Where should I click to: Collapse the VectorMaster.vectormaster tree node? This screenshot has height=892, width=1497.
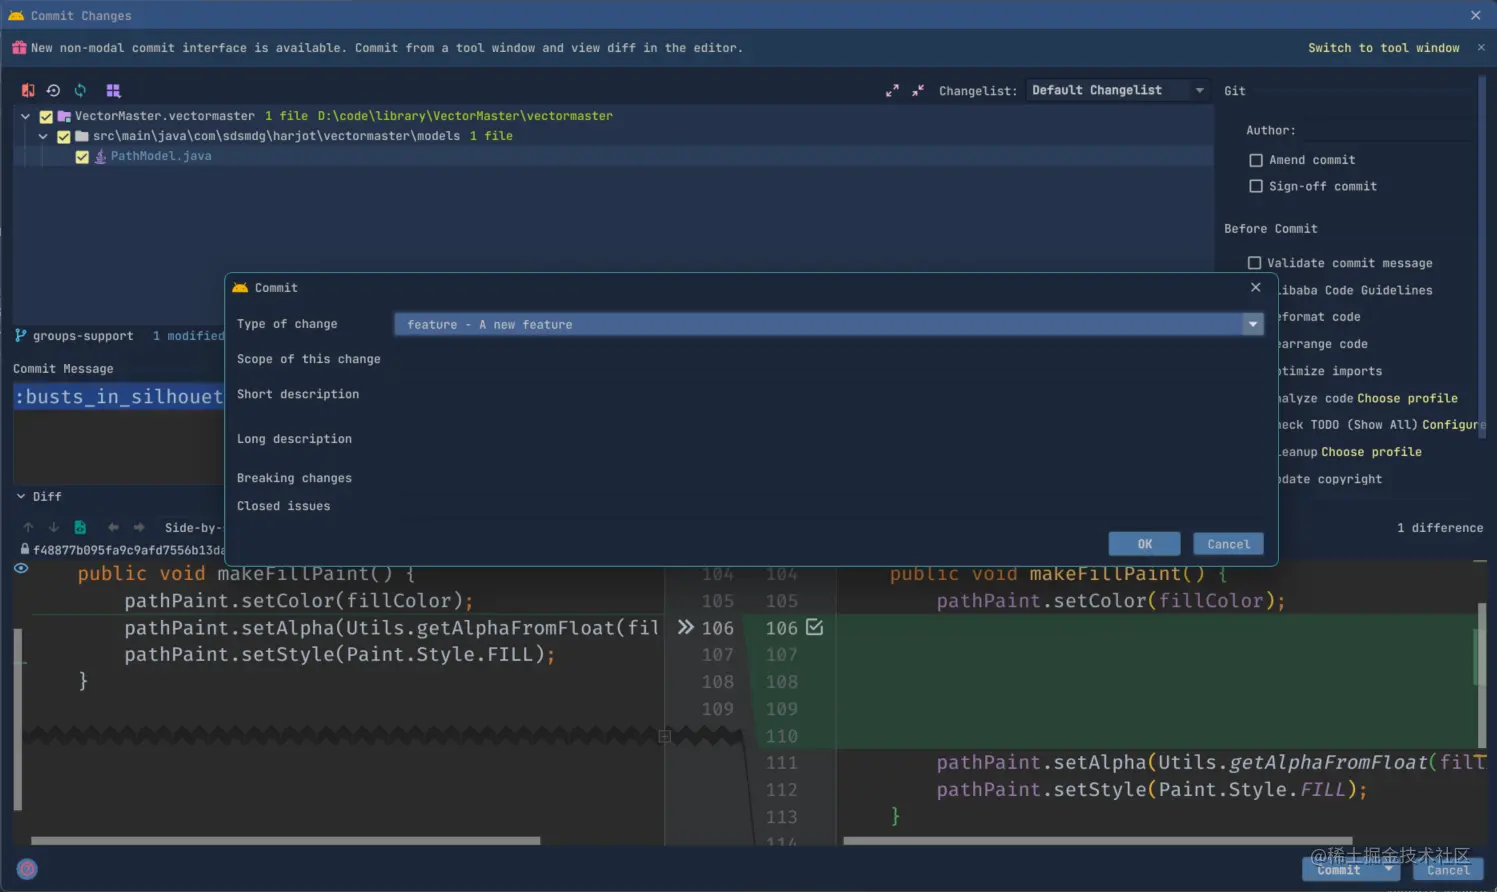pos(26,116)
